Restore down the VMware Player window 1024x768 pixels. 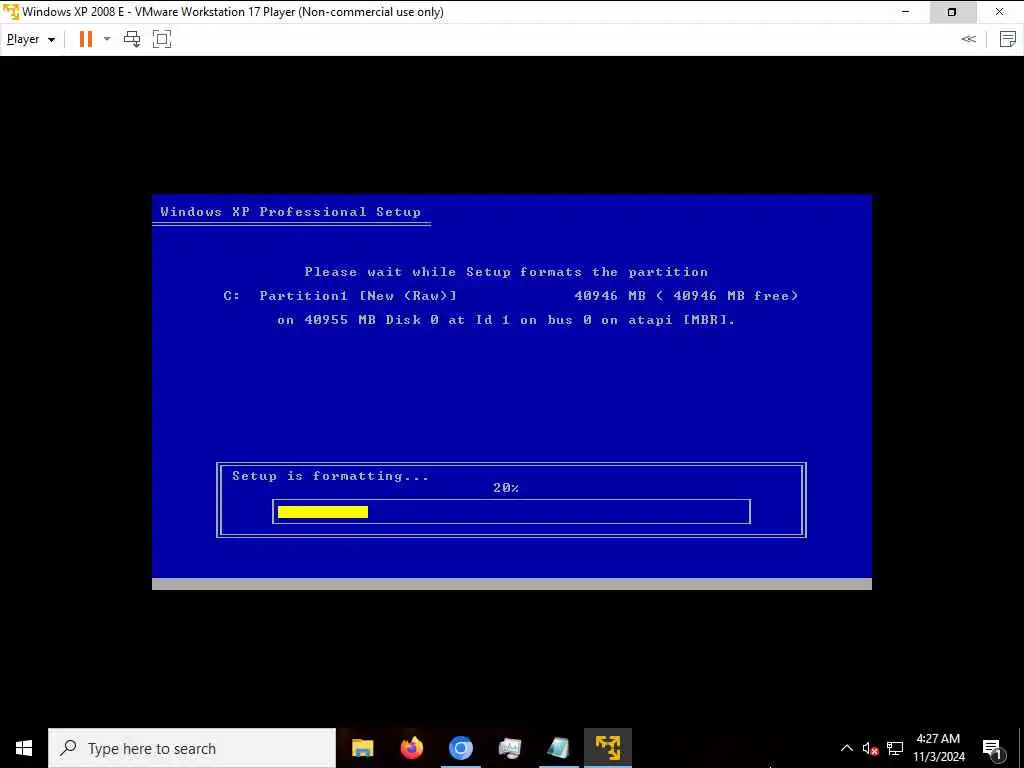952,12
